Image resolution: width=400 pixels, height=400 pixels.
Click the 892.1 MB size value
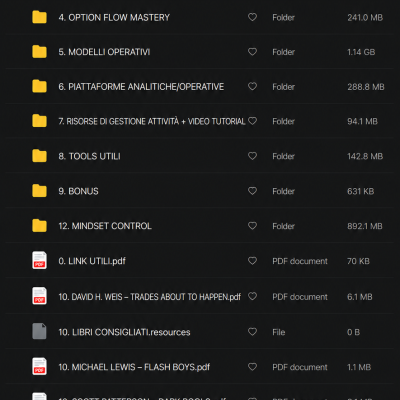point(365,226)
